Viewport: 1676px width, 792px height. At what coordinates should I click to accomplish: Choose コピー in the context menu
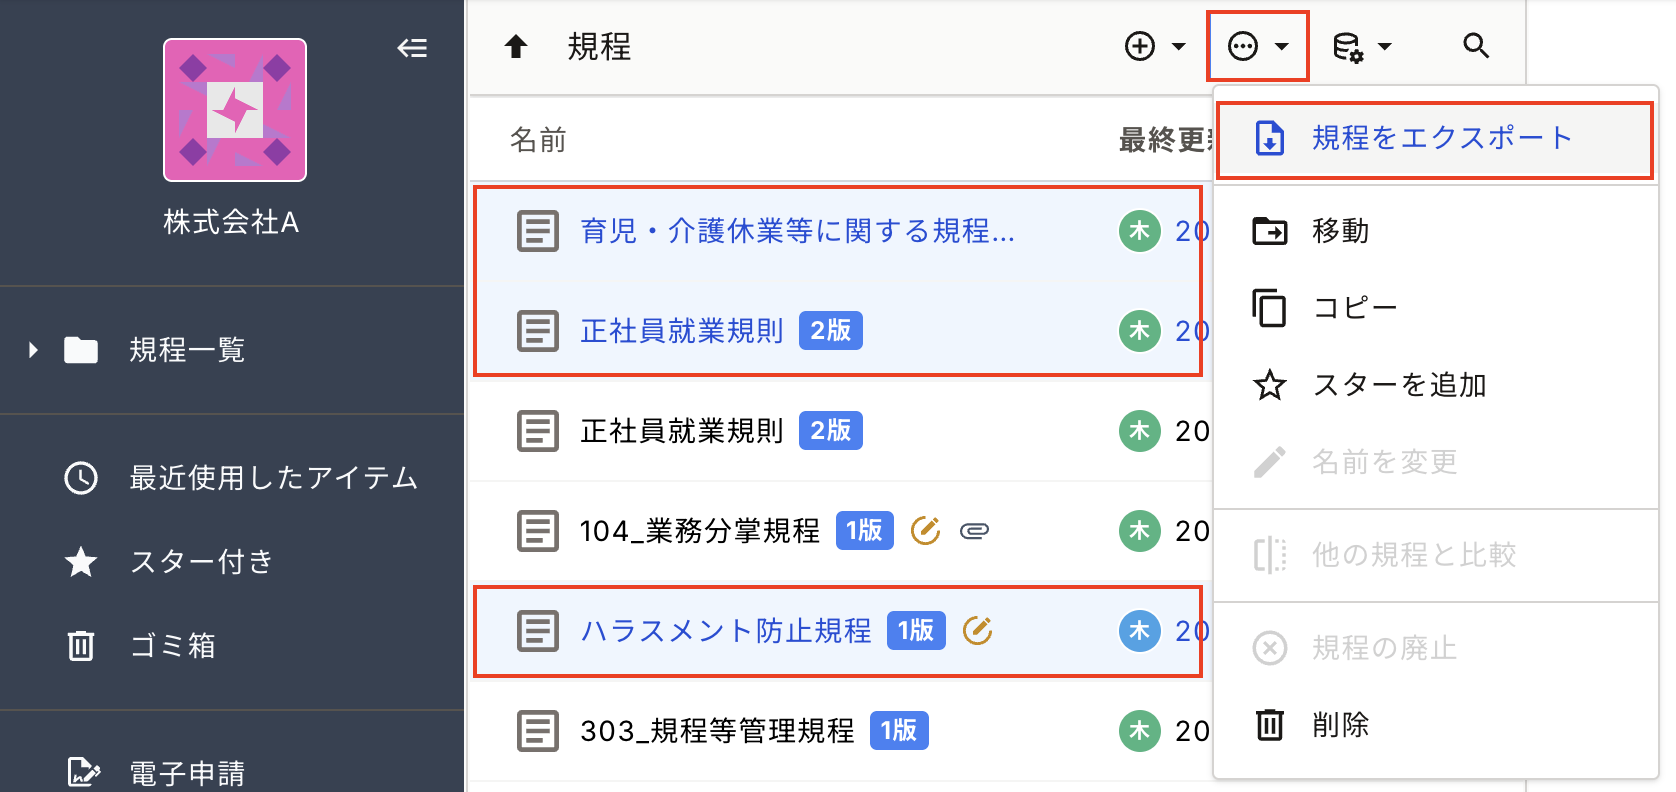1435,307
